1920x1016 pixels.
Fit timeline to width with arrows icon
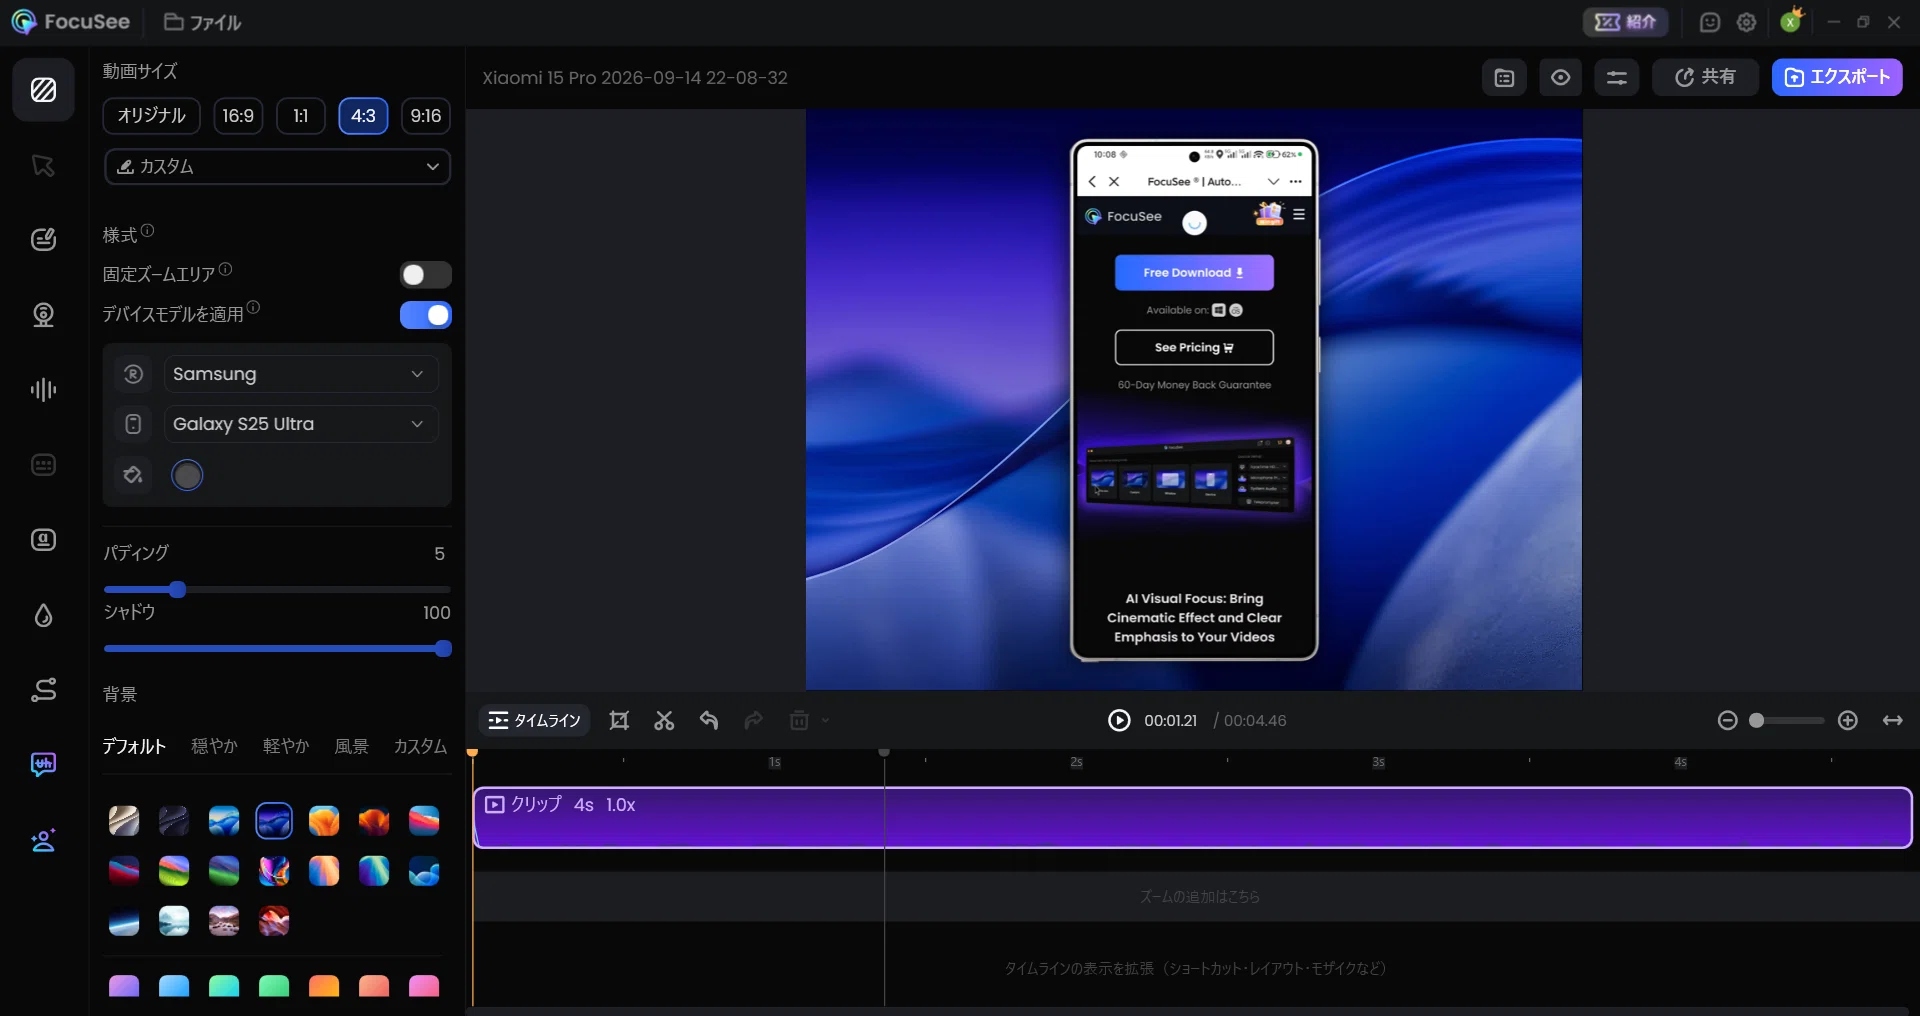(1893, 720)
